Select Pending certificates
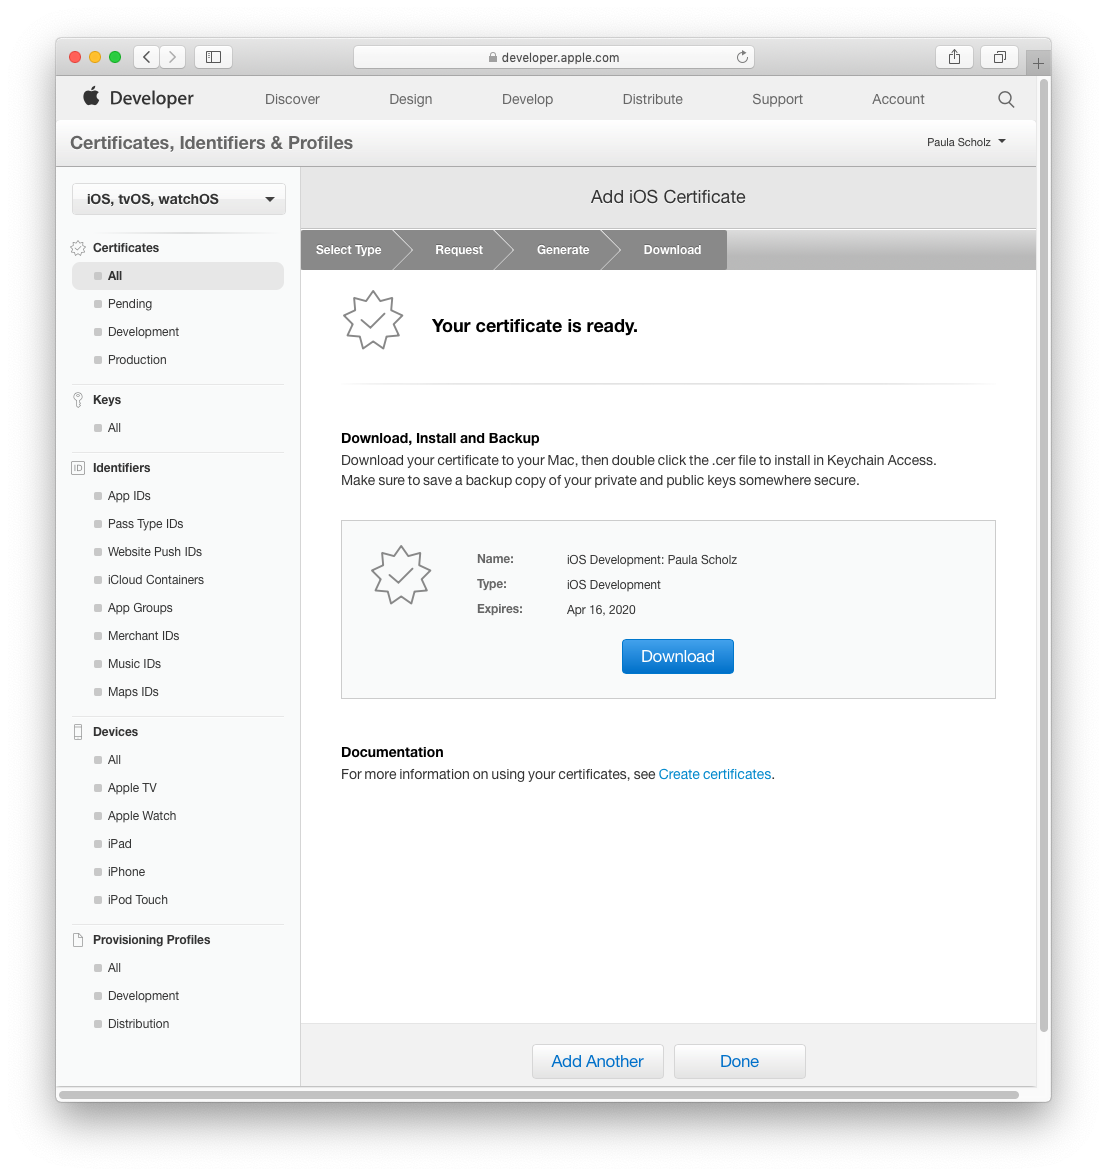This screenshot has width=1107, height=1176. [130, 304]
